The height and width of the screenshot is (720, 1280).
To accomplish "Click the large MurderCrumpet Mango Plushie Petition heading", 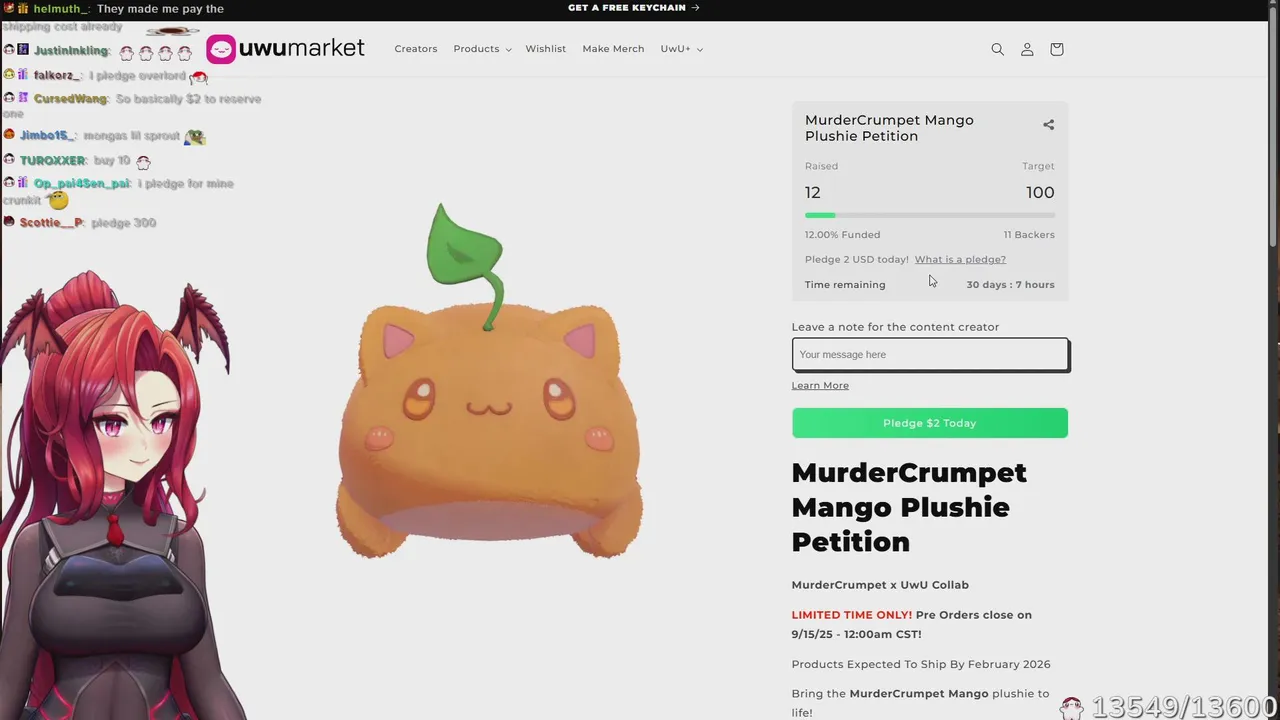I will point(909,507).
